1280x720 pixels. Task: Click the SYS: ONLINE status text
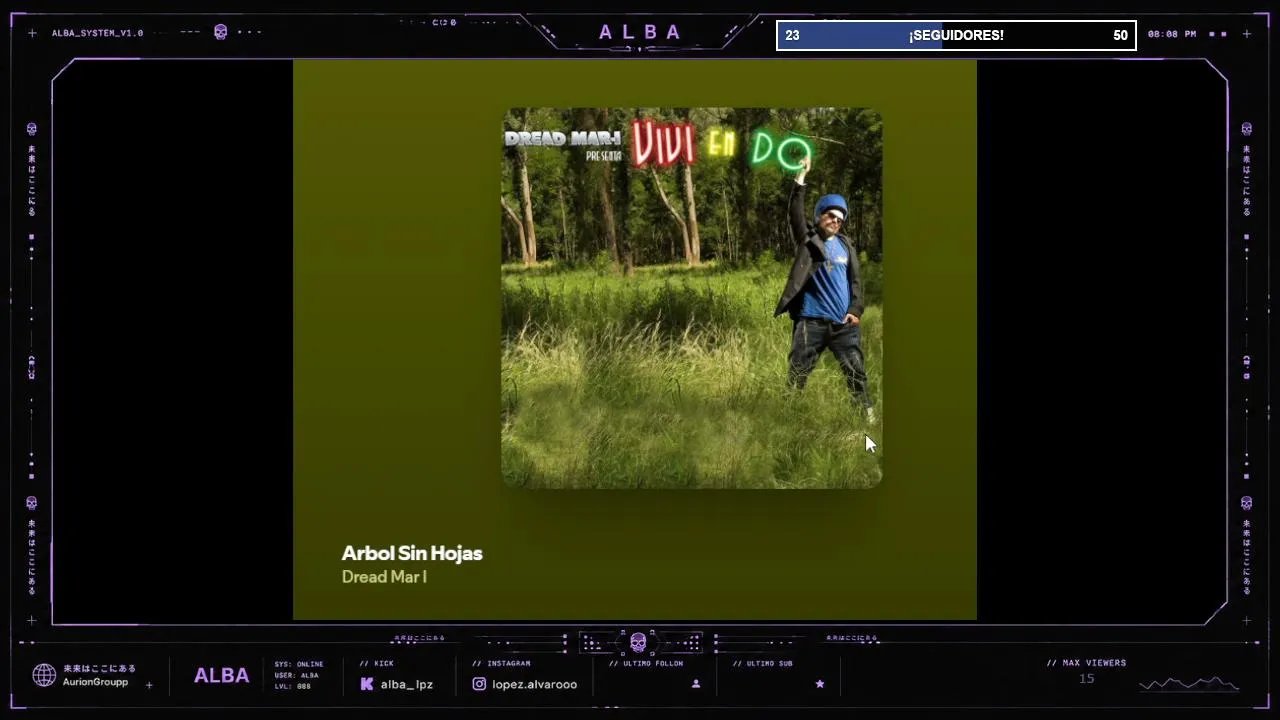pos(299,664)
